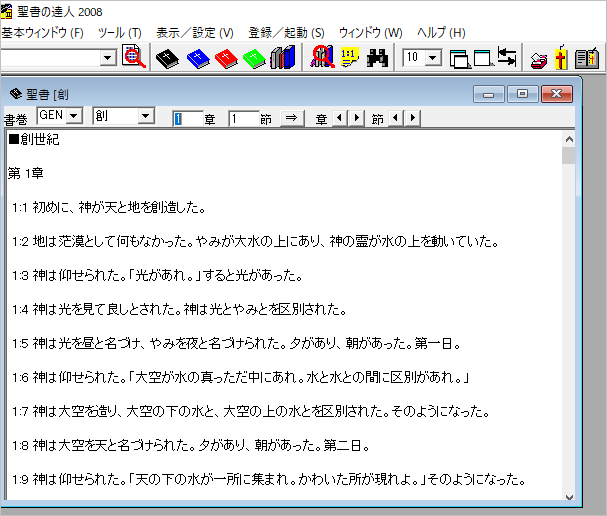Click verse 1:1 初めに text
Image resolution: width=607 pixels, height=516 pixels.
coord(108,207)
